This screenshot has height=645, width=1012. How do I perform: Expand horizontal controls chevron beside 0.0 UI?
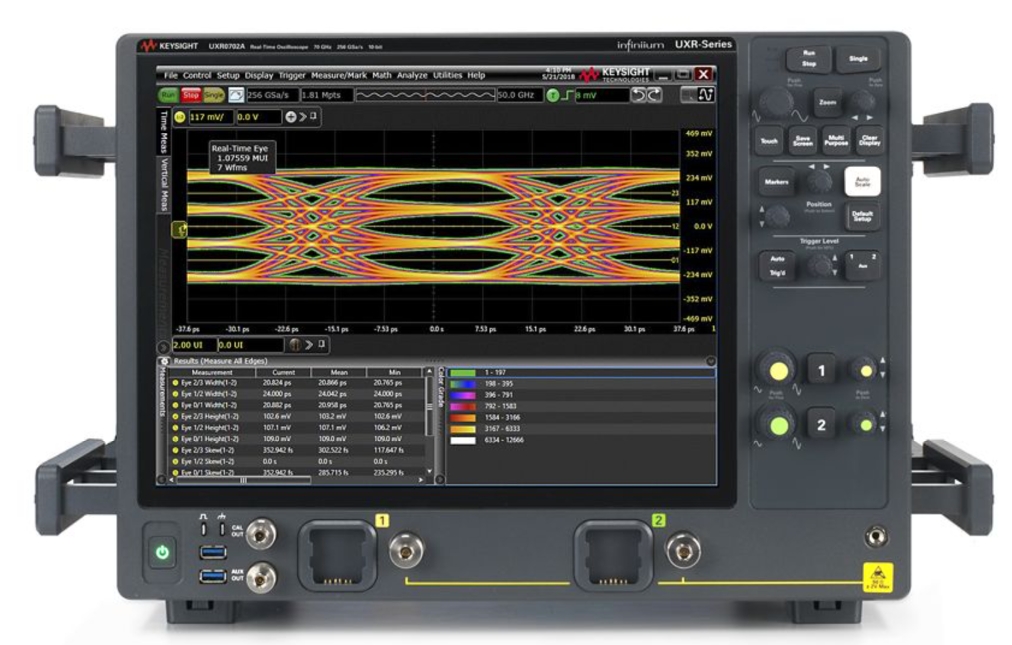click(x=308, y=344)
